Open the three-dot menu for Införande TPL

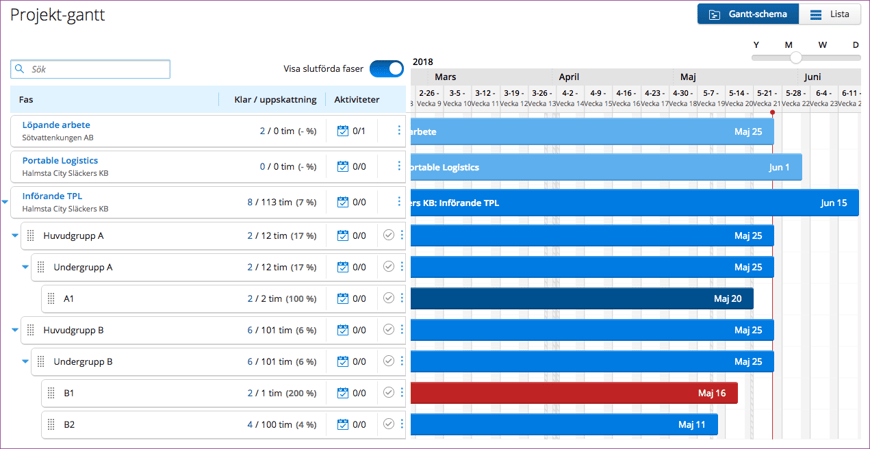click(x=399, y=201)
